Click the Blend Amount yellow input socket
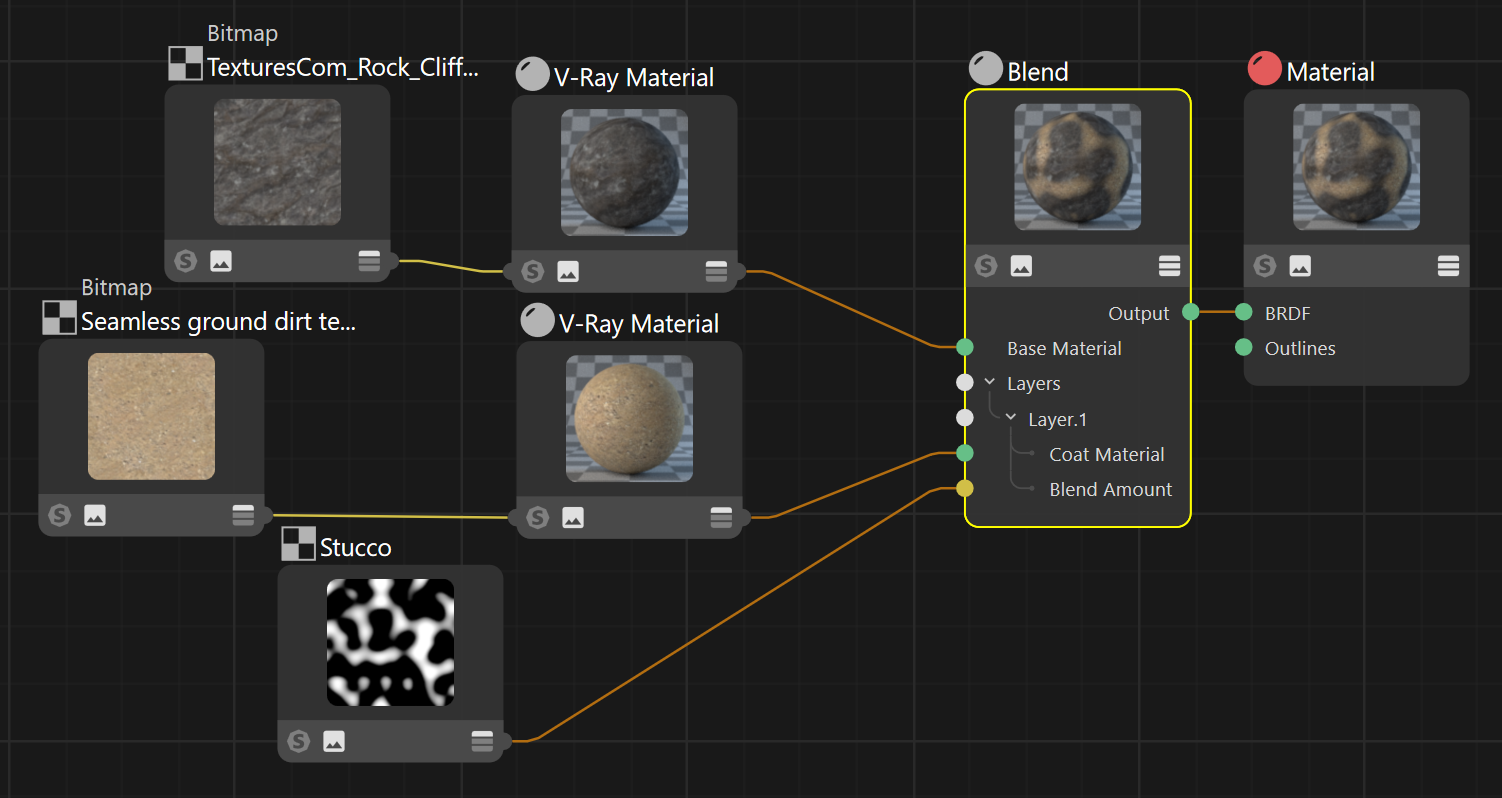 point(964,489)
